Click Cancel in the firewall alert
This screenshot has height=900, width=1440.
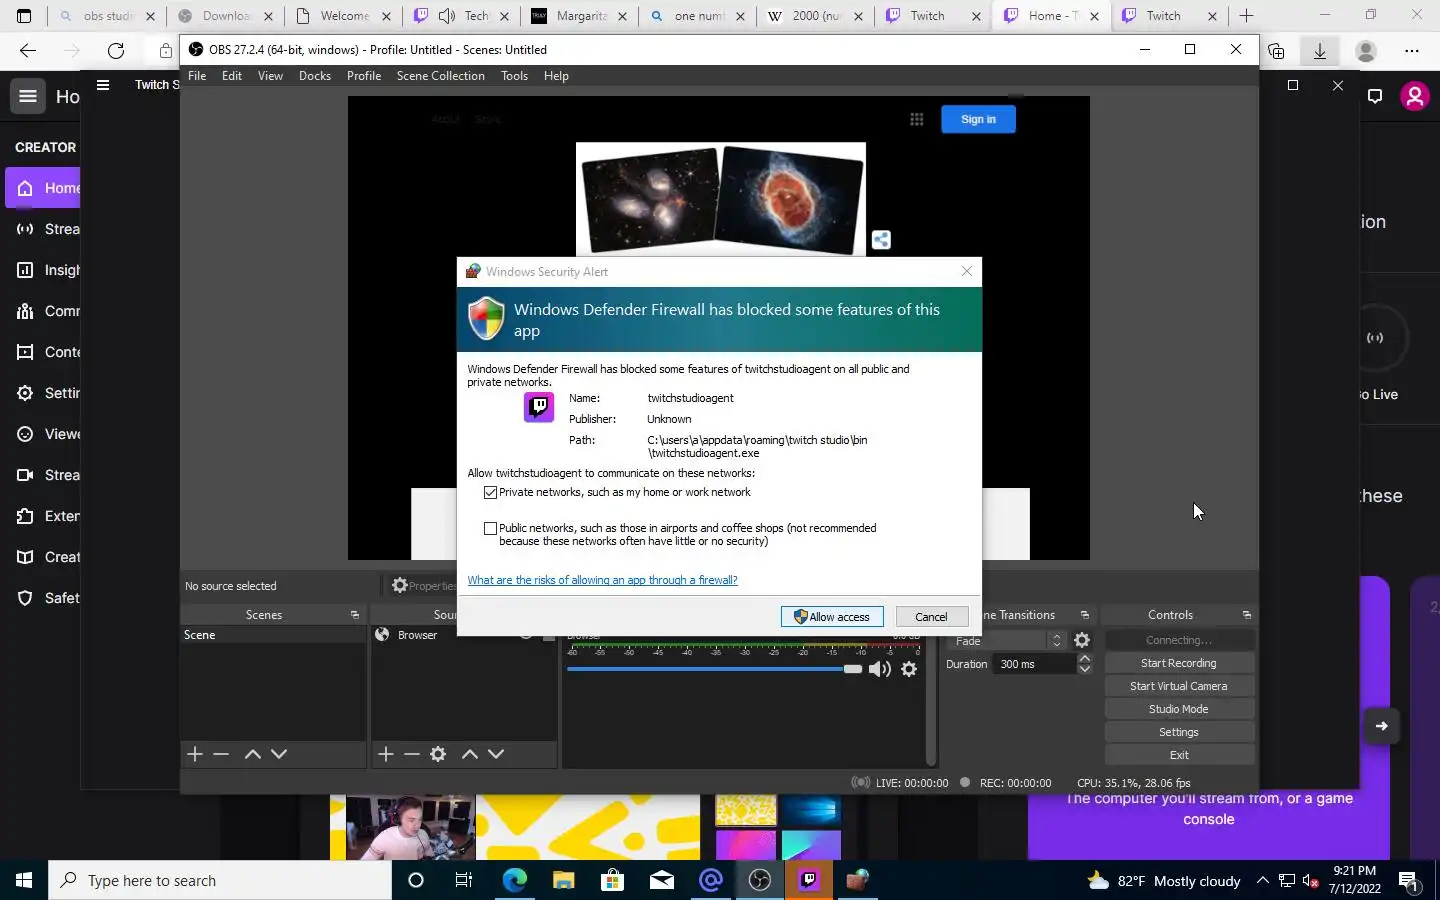(x=931, y=617)
